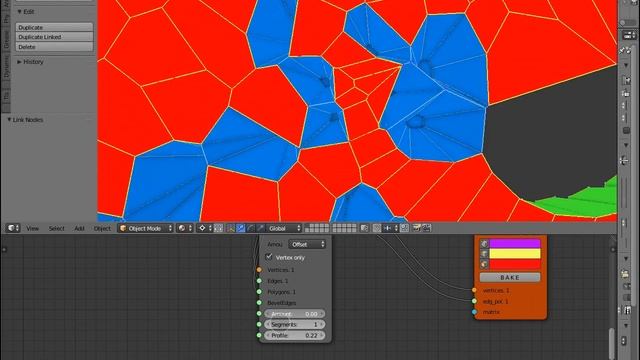Screen dimensions: 640x360
Task: Click the node editor vertical scrollbar
Action: 612,343
